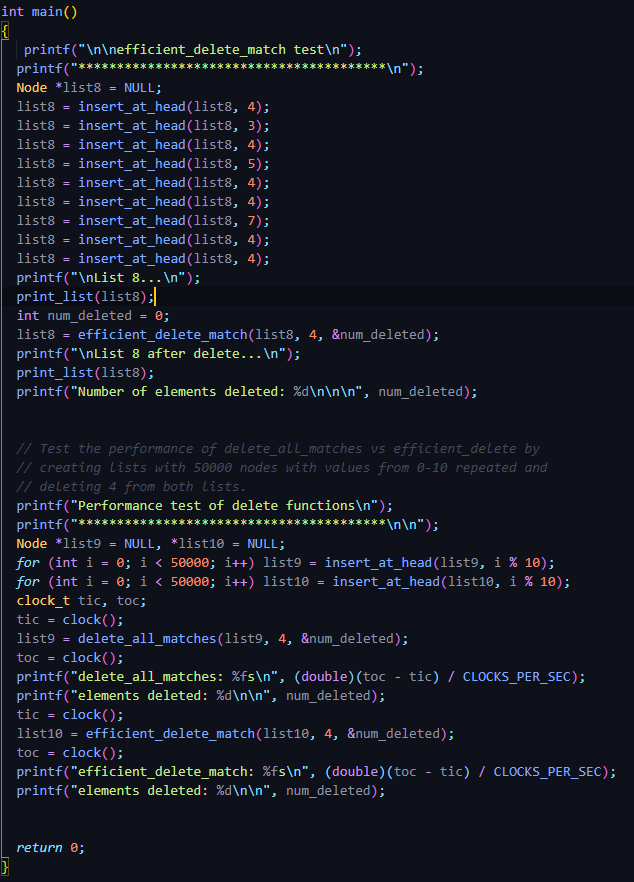
Task: Click 'Performance test of delete functions' printf line
Action: [204, 506]
